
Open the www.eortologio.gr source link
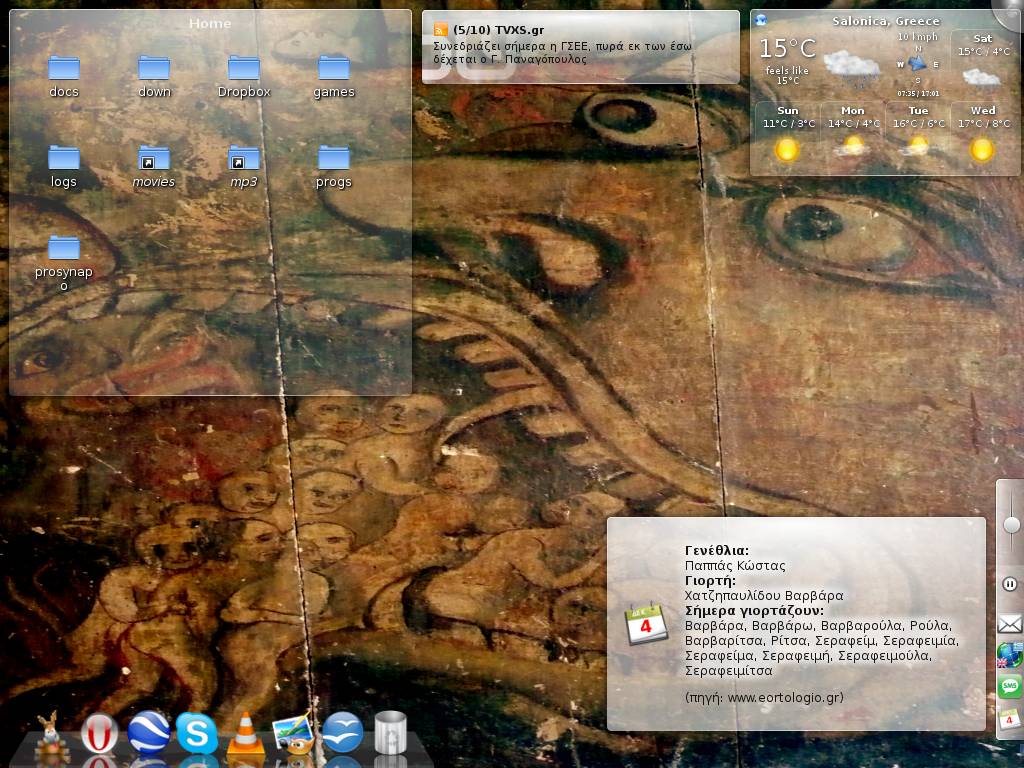coord(784,697)
